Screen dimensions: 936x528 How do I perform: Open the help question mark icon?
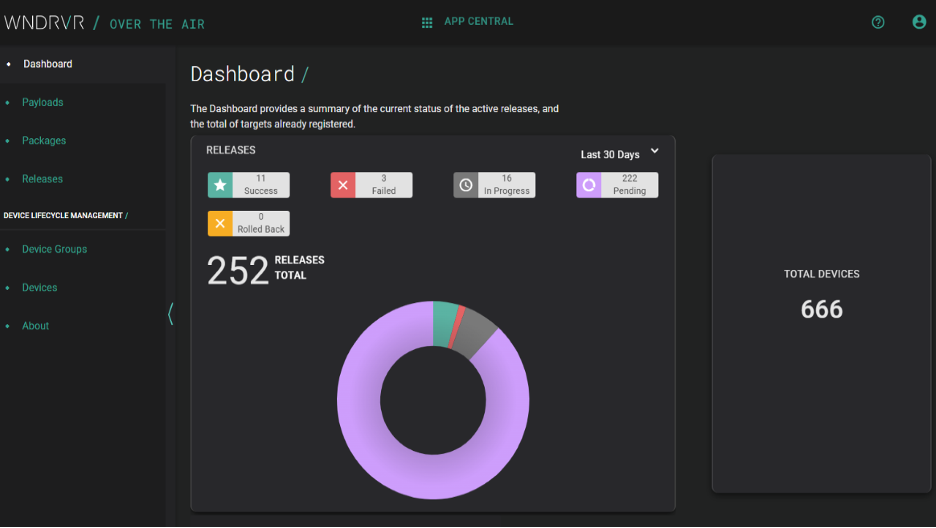[x=878, y=22]
